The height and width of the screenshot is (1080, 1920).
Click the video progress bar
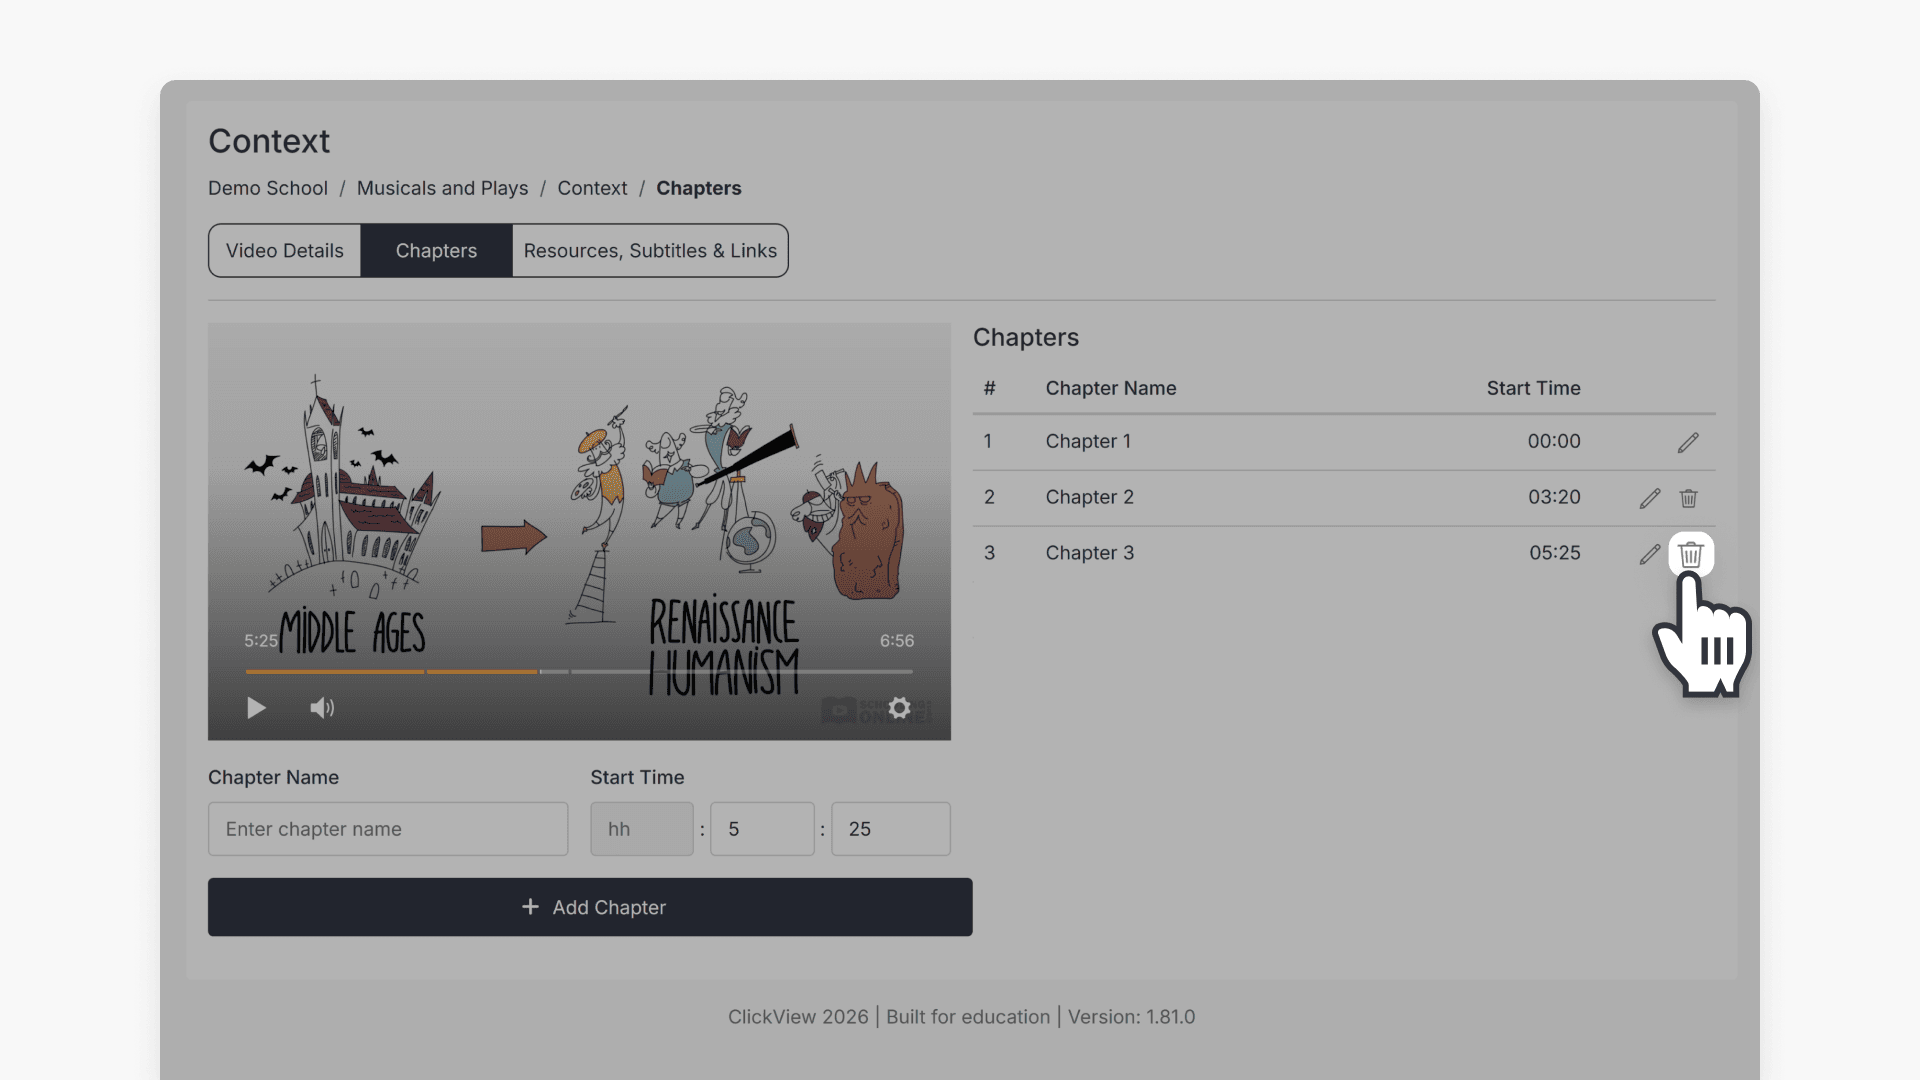click(x=578, y=671)
